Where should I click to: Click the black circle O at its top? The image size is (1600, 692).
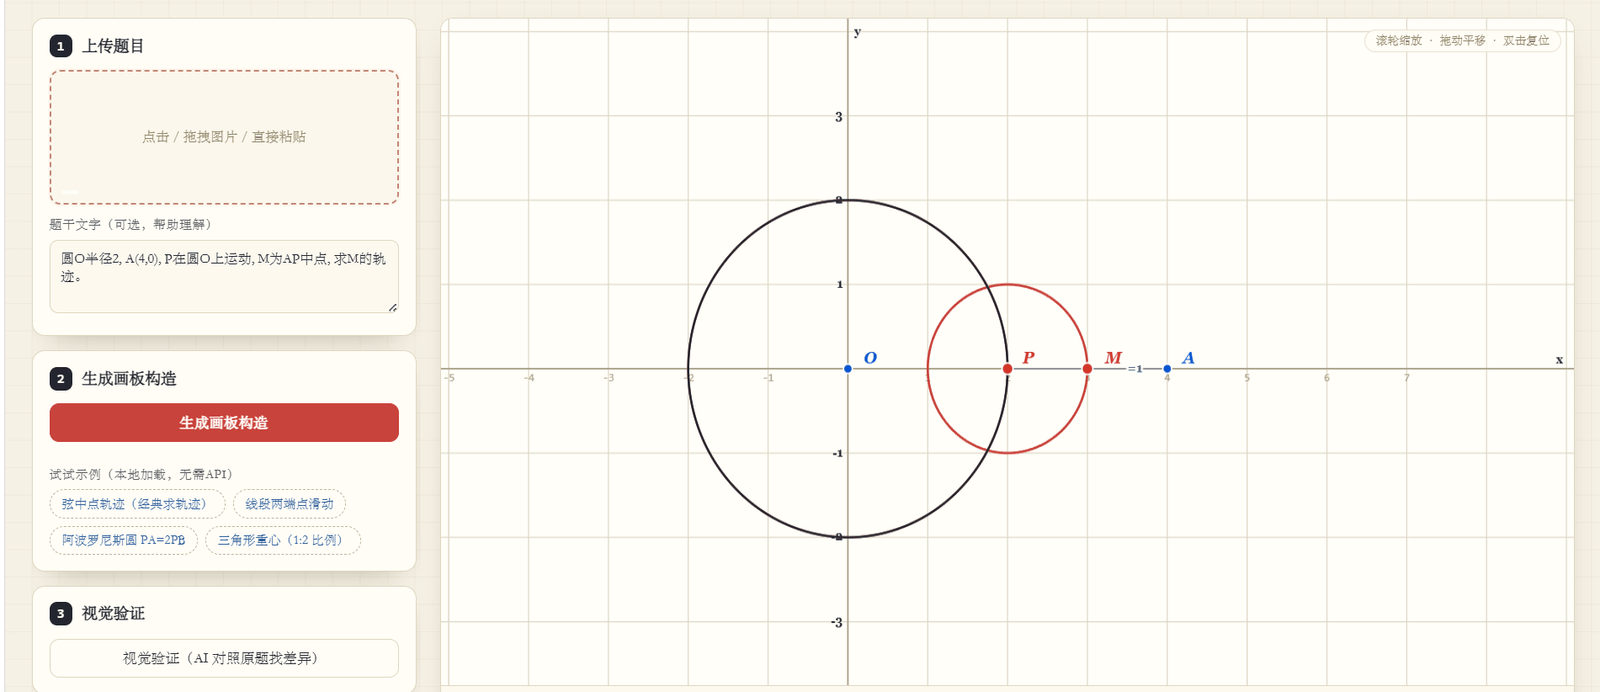[848, 200]
